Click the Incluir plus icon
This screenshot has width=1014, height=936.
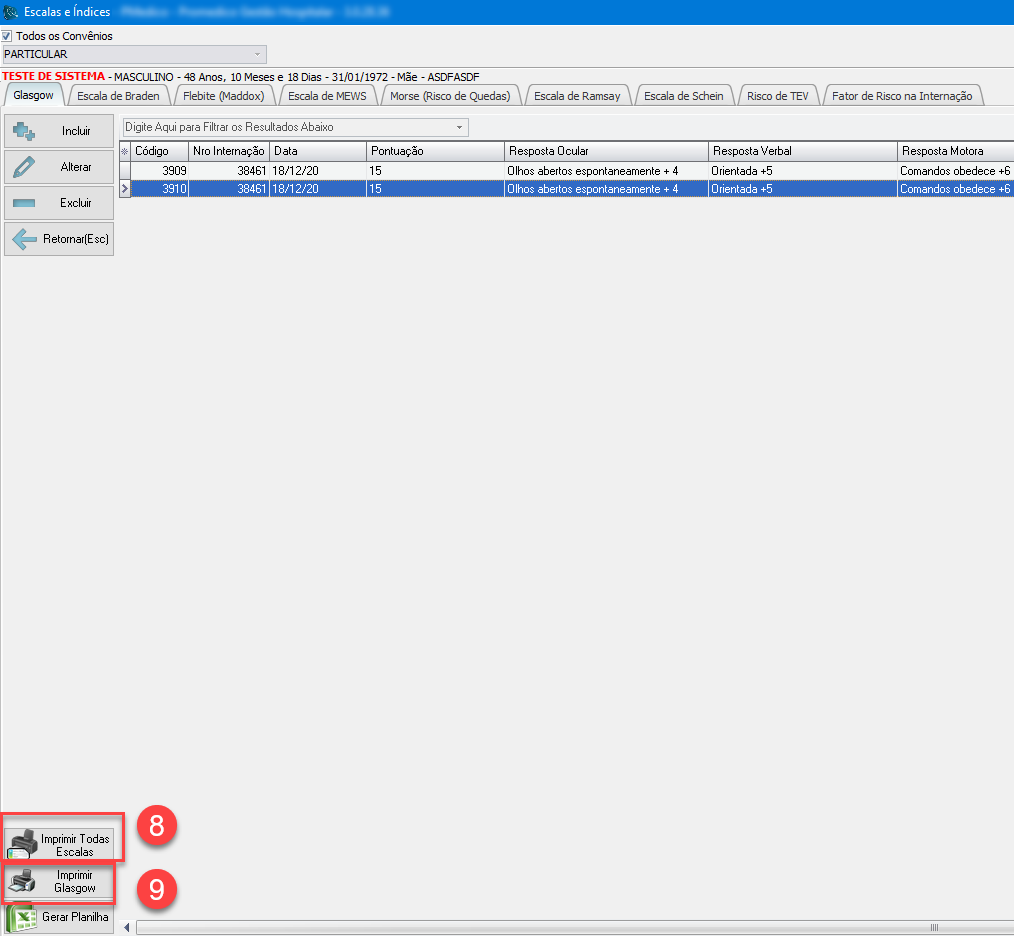click(x=24, y=131)
